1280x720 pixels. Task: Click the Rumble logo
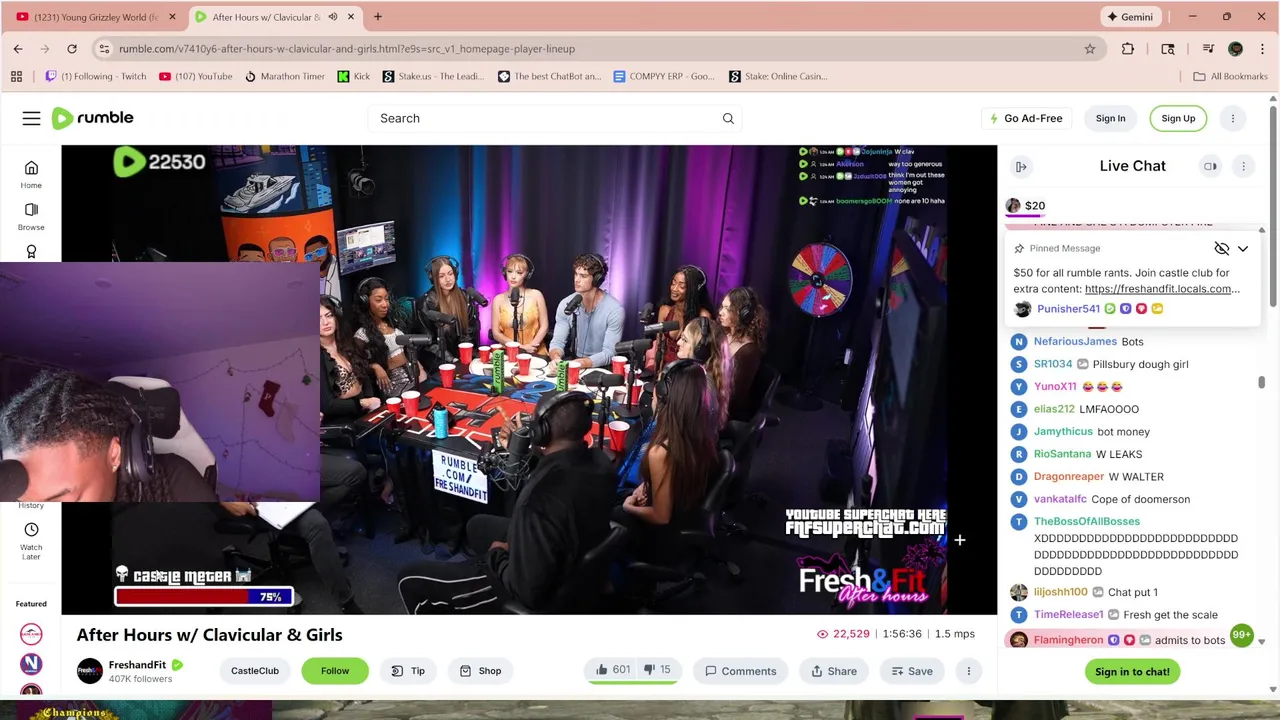pyautogui.click(x=92, y=118)
